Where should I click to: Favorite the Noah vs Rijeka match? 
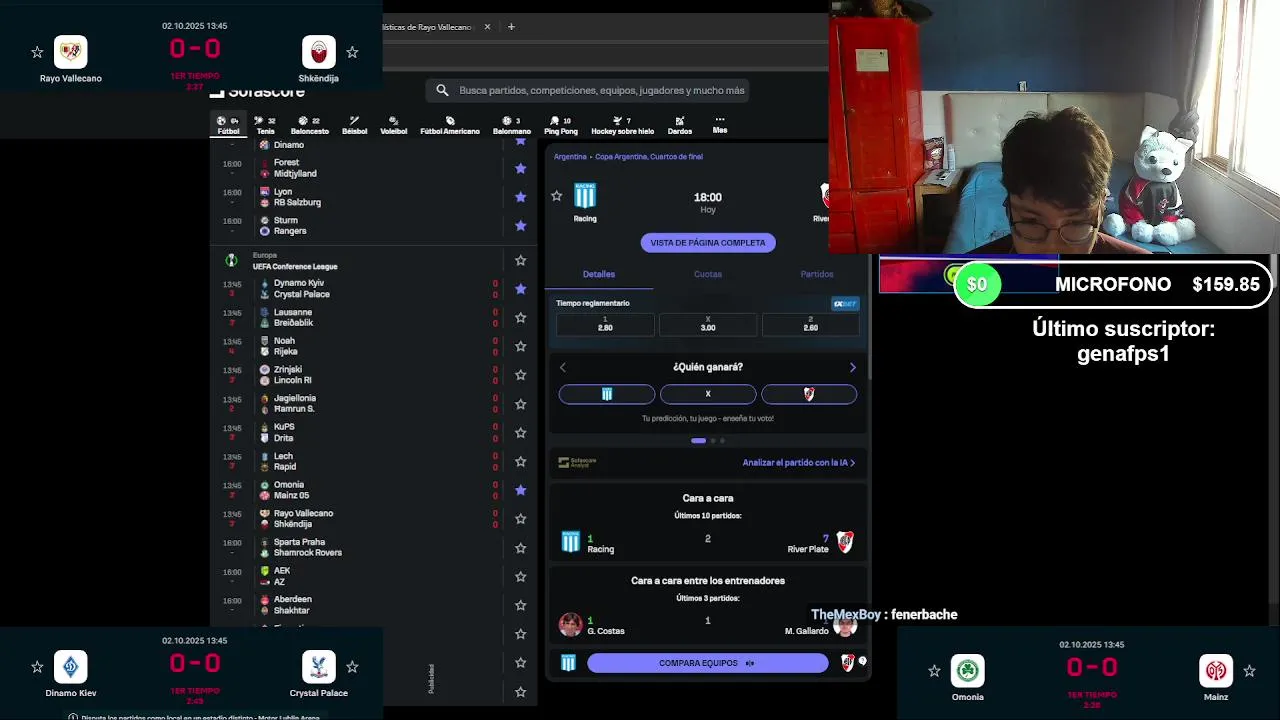520,346
